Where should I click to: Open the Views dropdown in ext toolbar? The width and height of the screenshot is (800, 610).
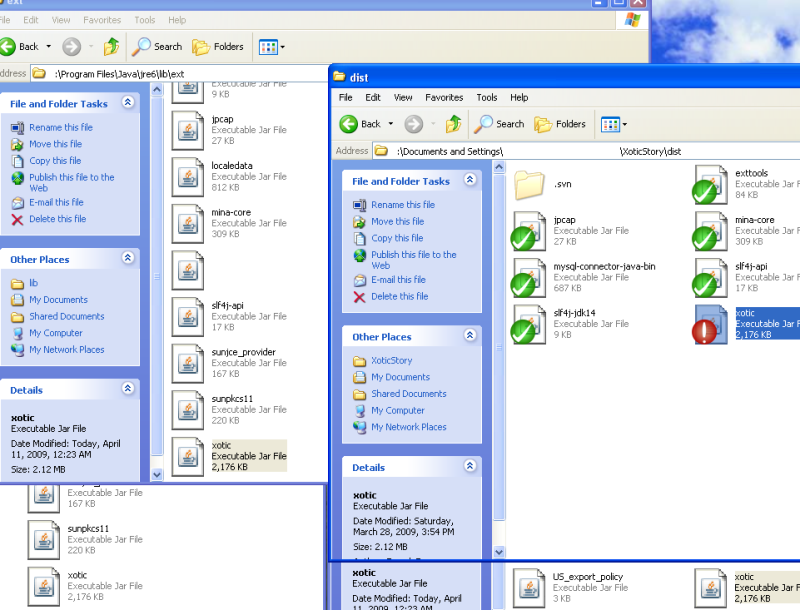pos(271,46)
